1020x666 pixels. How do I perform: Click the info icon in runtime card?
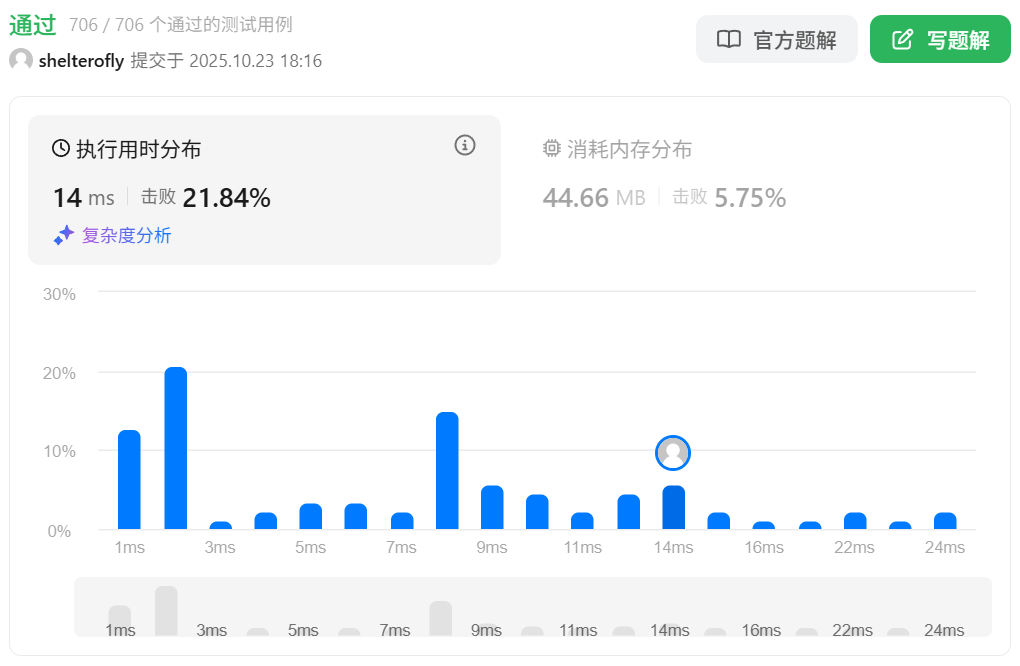(x=465, y=145)
